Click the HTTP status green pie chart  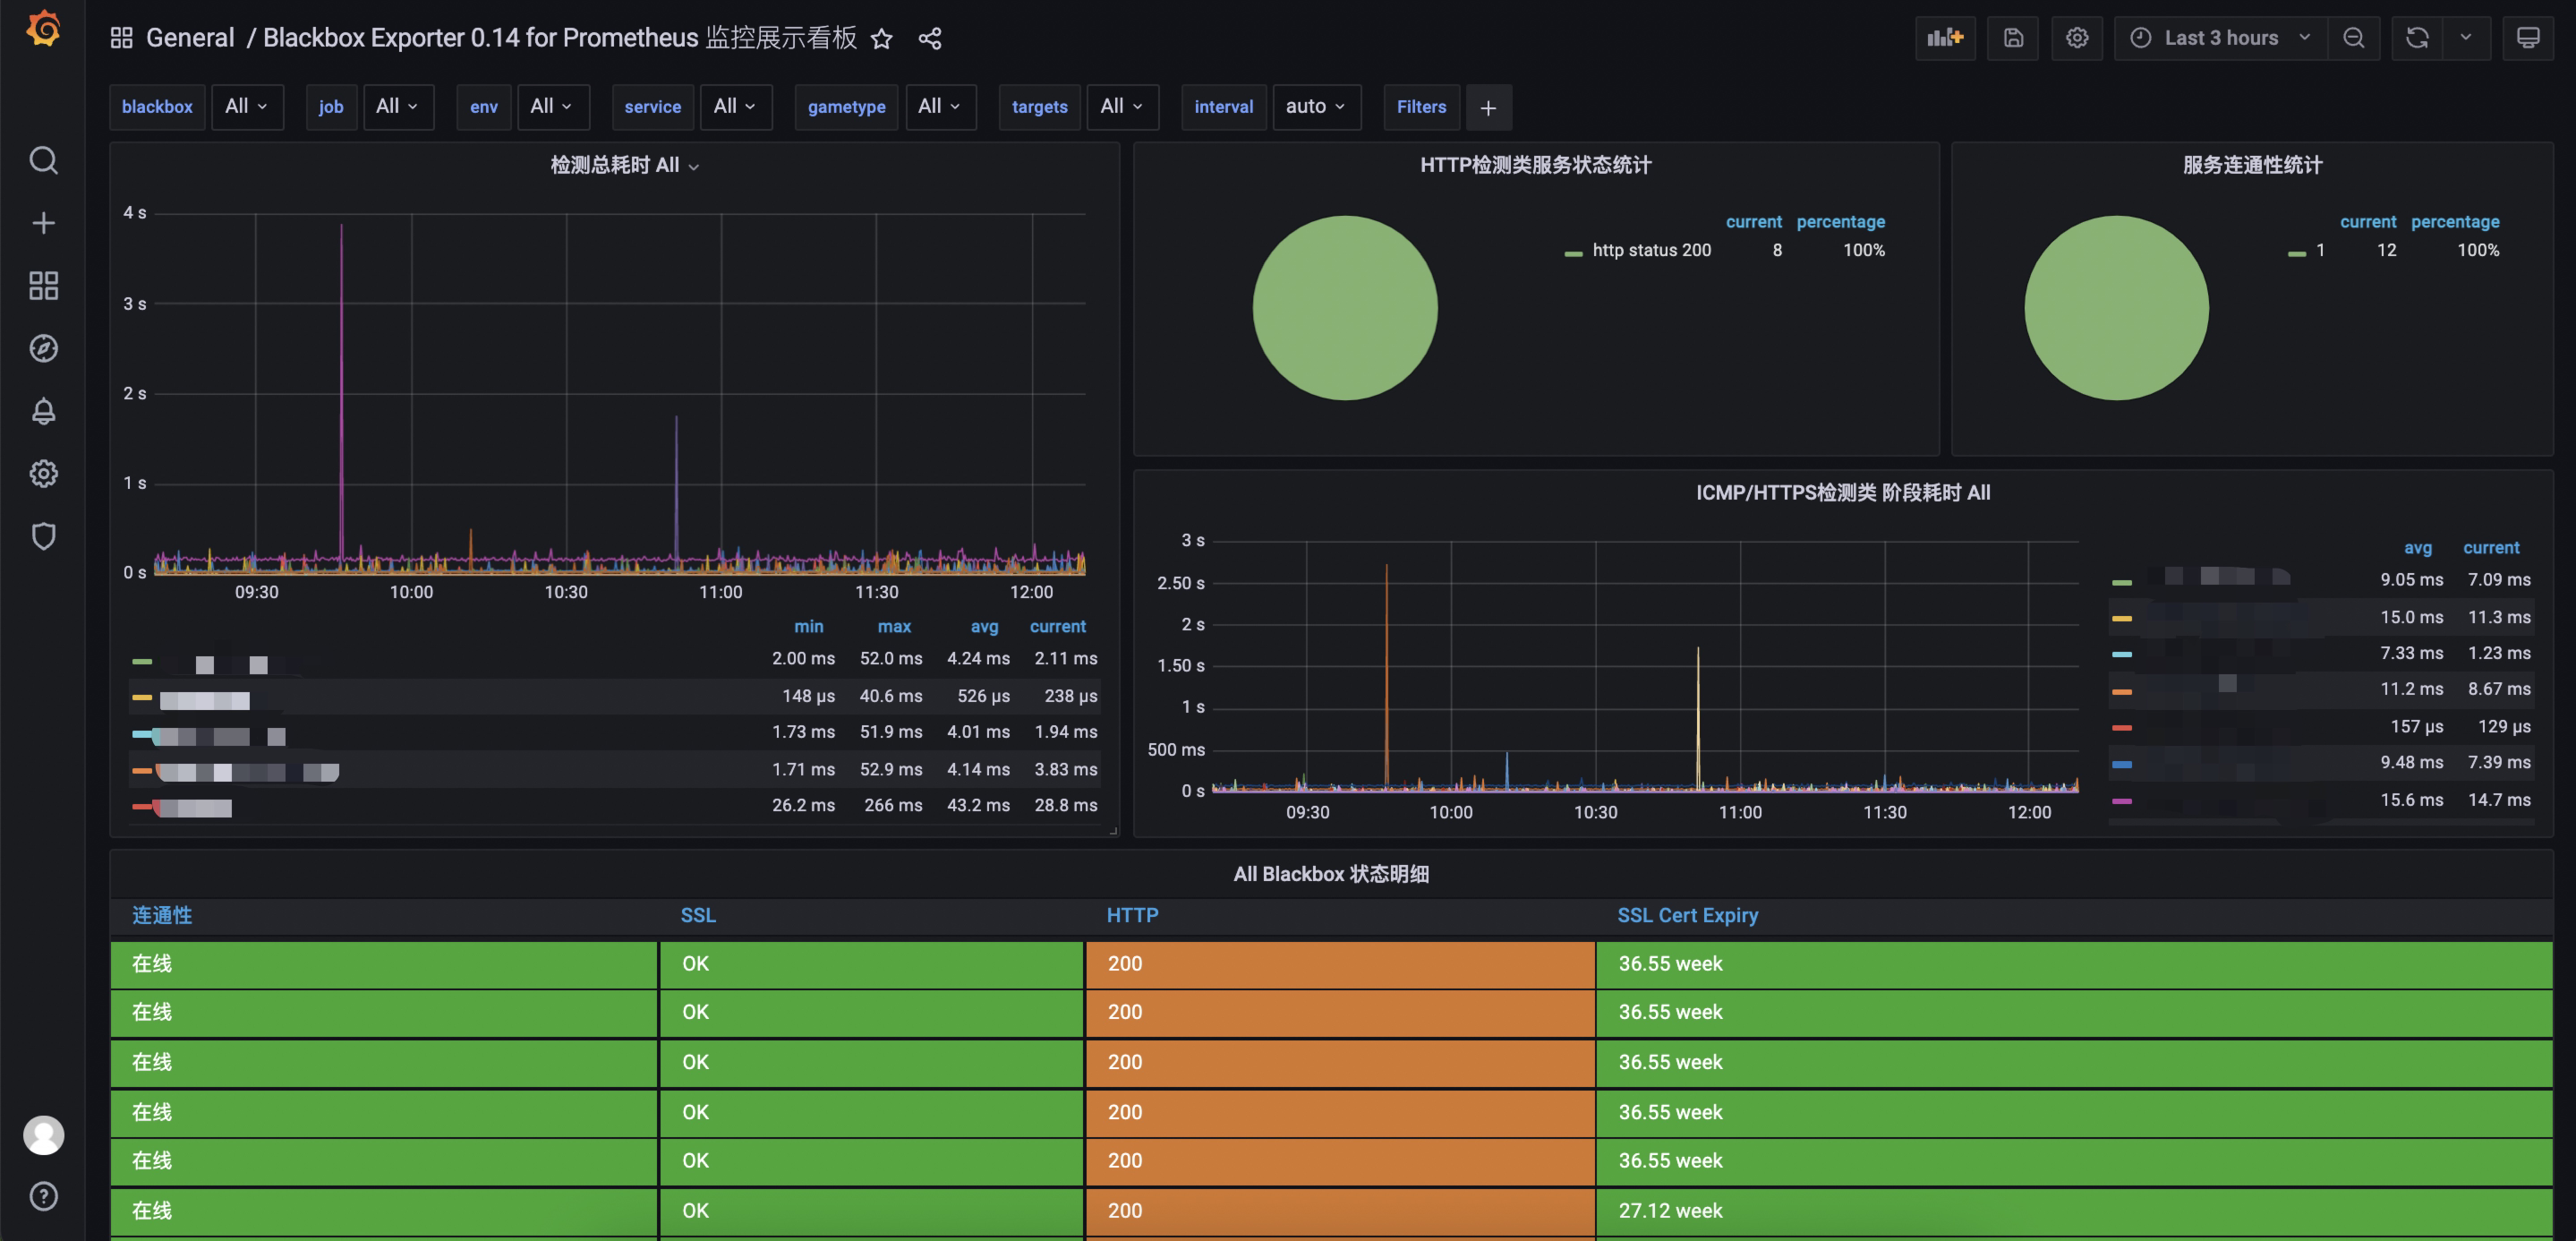click(1345, 308)
